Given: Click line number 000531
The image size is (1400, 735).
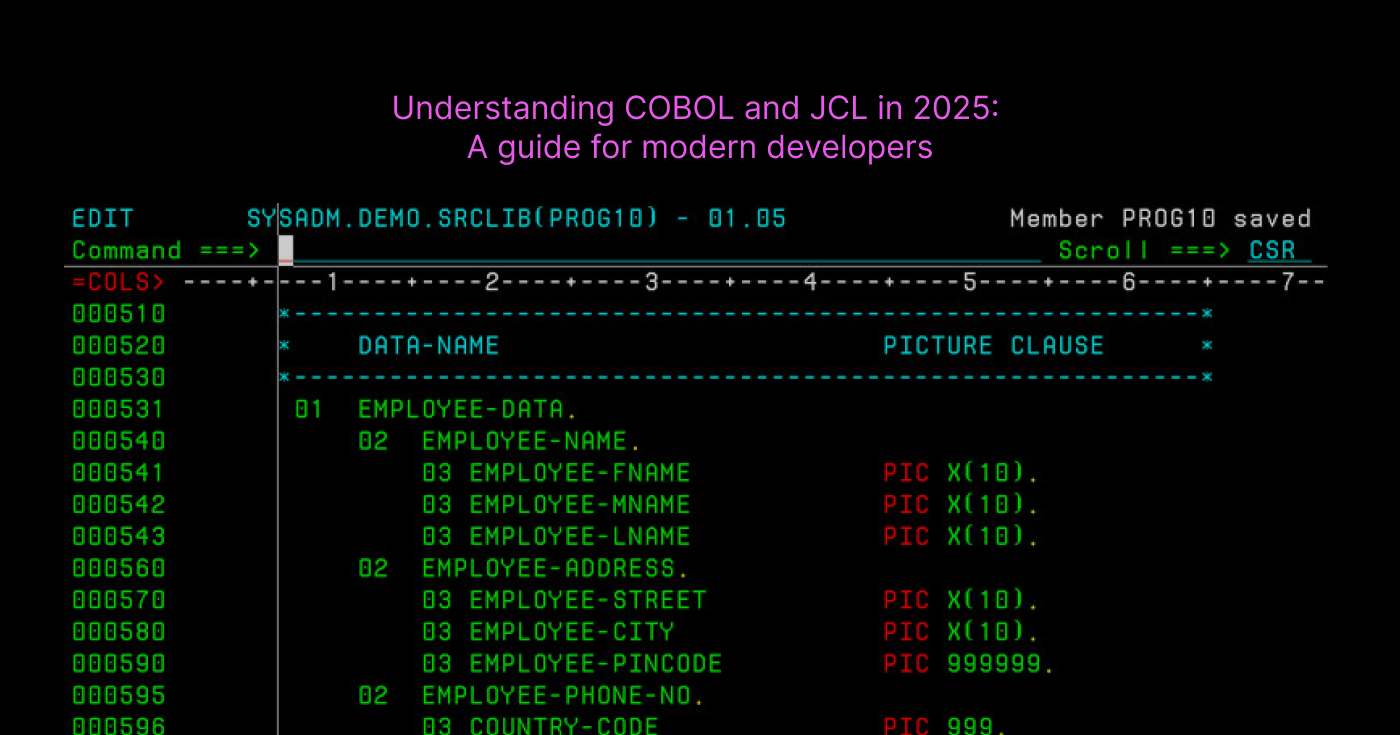Looking at the screenshot, I should tap(119, 409).
